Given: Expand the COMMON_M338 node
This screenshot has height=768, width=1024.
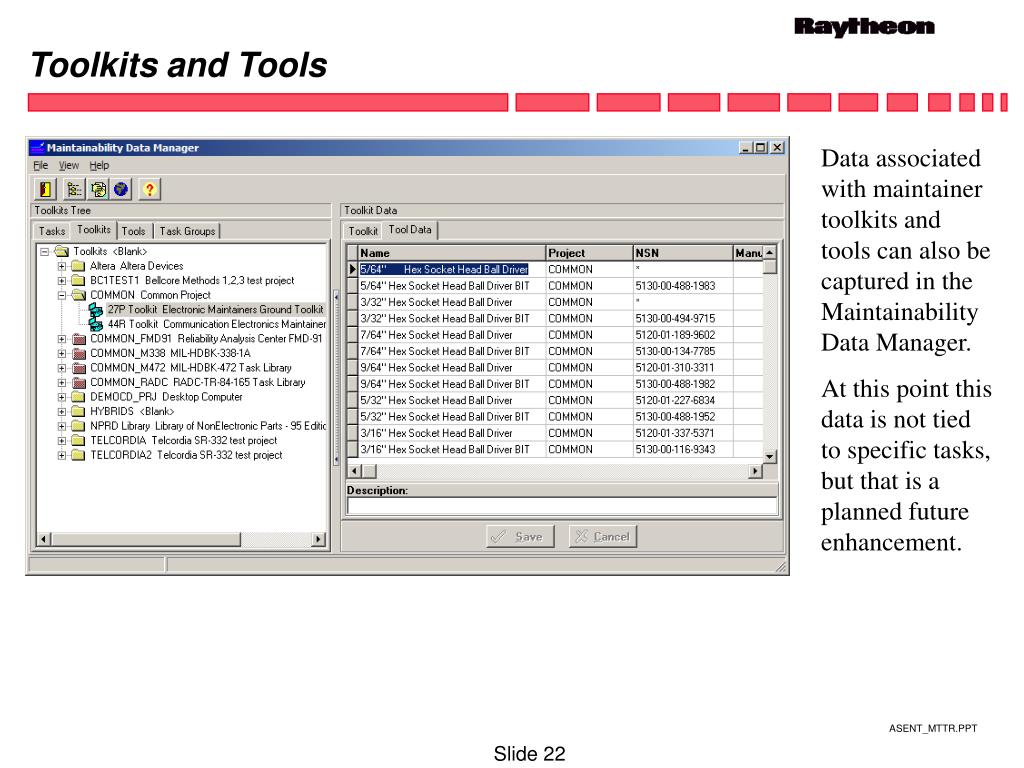Looking at the screenshot, I should pyautogui.click(x=61, y=353).
